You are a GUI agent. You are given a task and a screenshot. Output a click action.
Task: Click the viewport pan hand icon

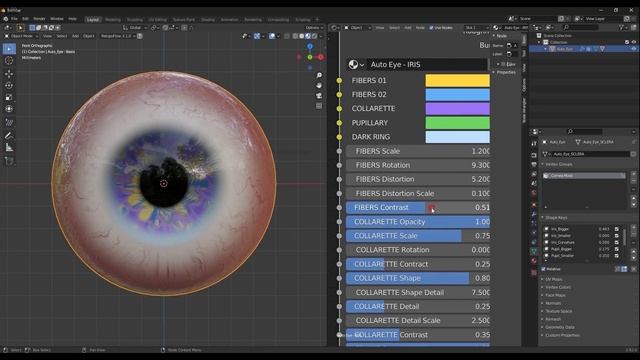click(x=319, y=85)
